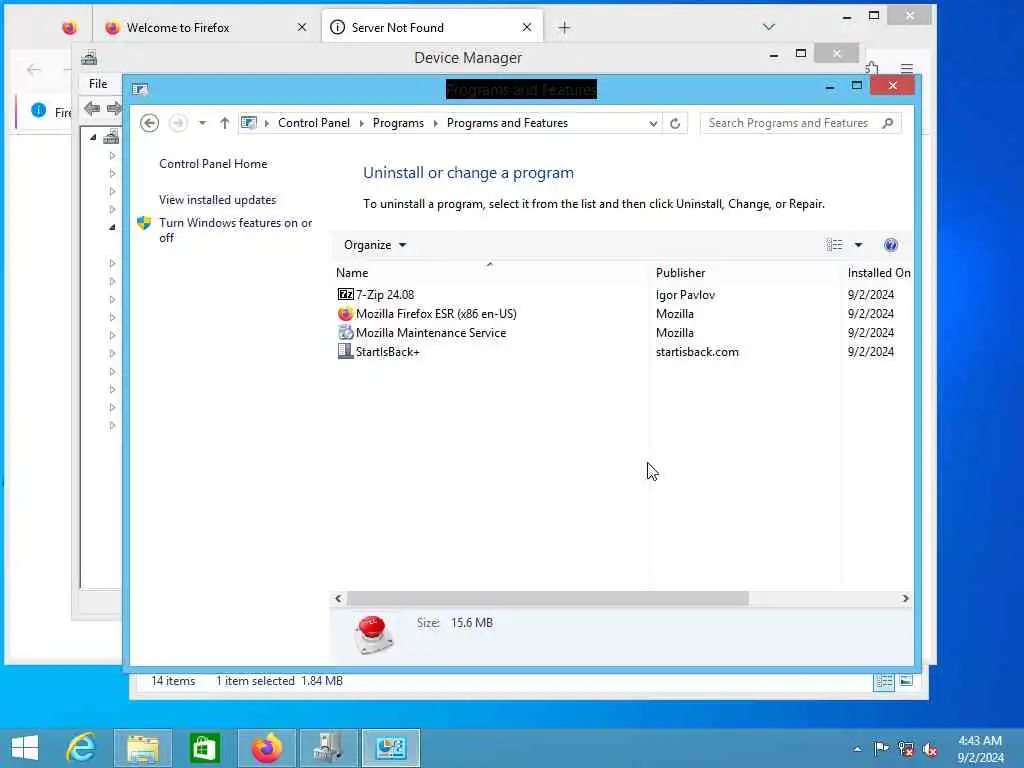1024x768 pixels.
Task: Show hidden tray icons
Action: [x=857, y=749]
